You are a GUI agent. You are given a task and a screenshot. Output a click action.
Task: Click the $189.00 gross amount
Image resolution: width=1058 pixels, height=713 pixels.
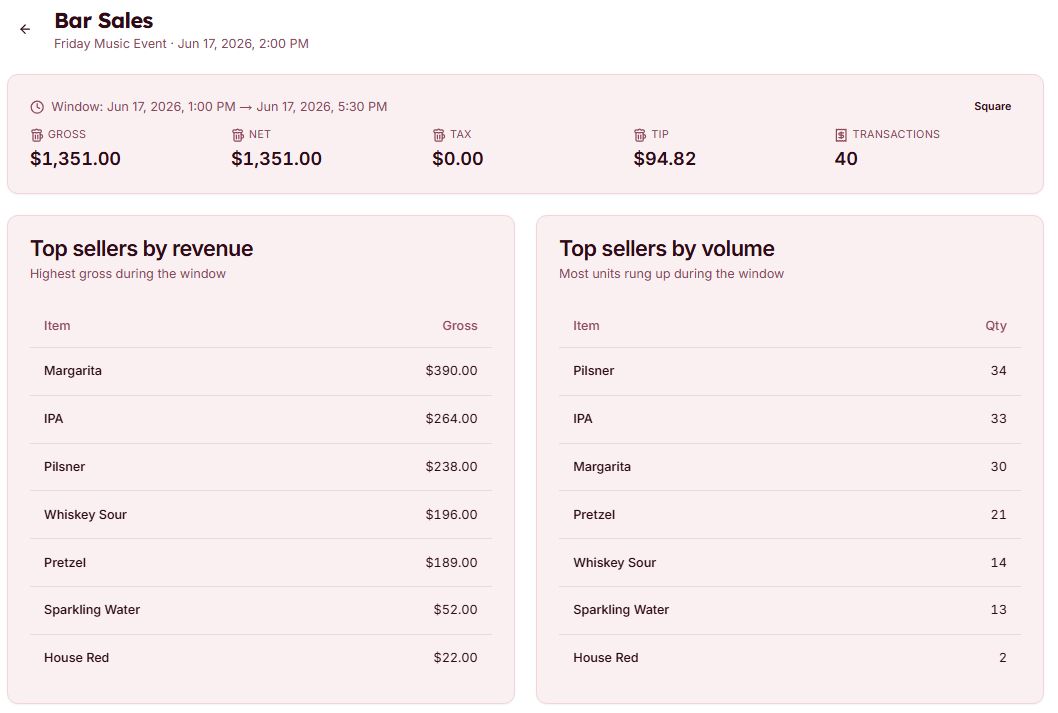(x=451, y=563)
